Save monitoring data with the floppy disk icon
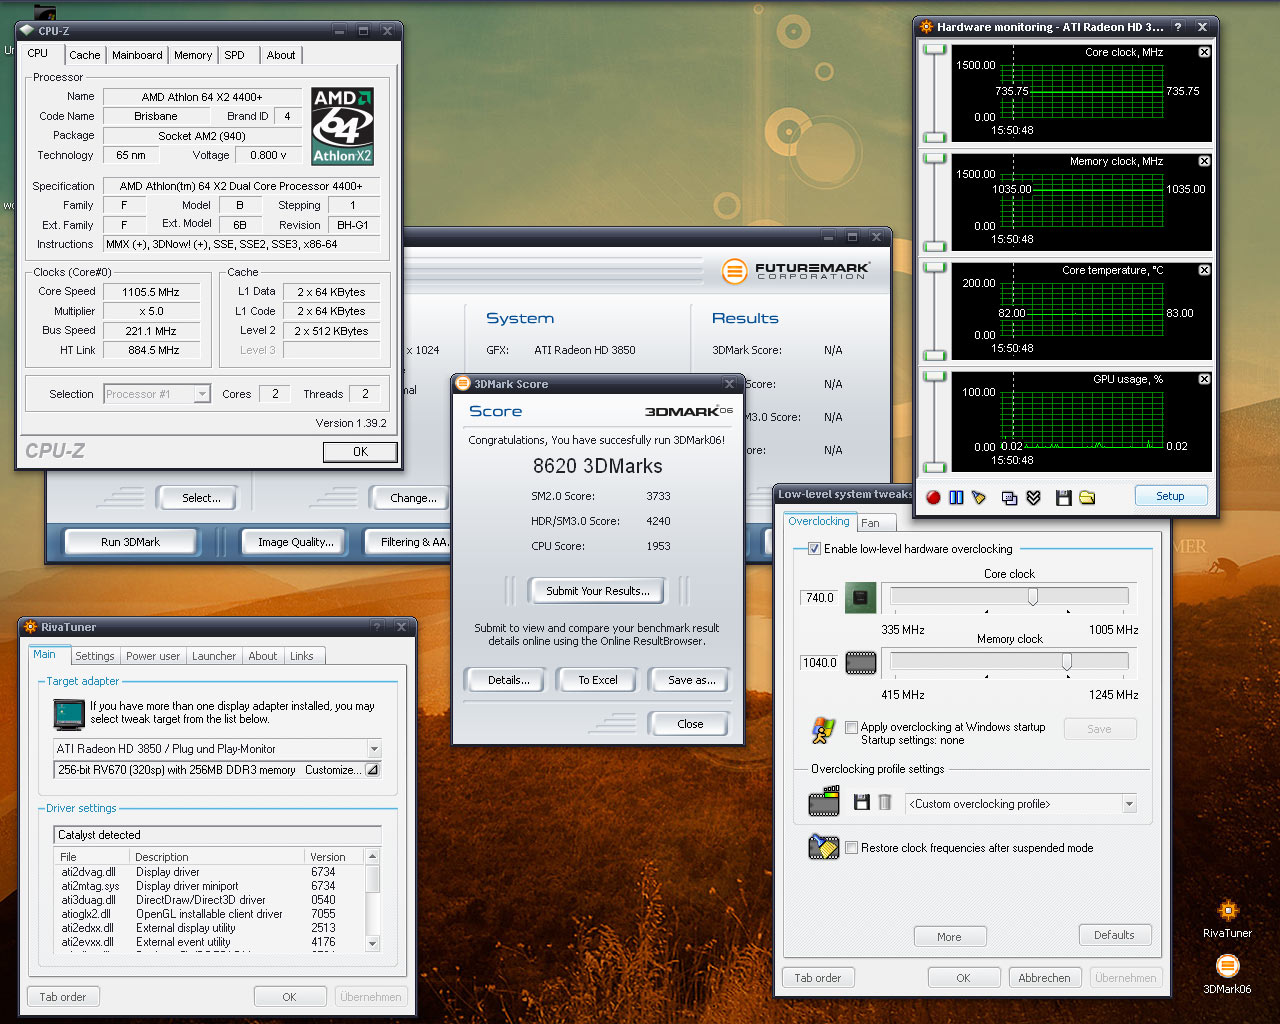This screenshot has width=1280, height=1024. pyautogui.click(x=1063, y=497)
